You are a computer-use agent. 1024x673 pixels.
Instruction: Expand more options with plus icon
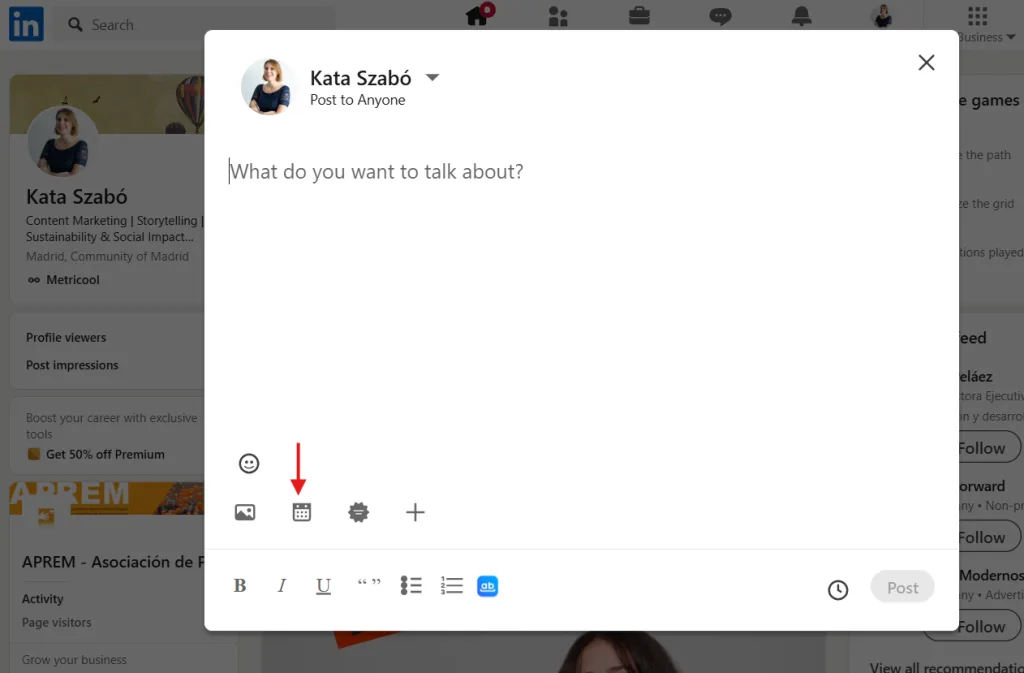coord(415,513)
